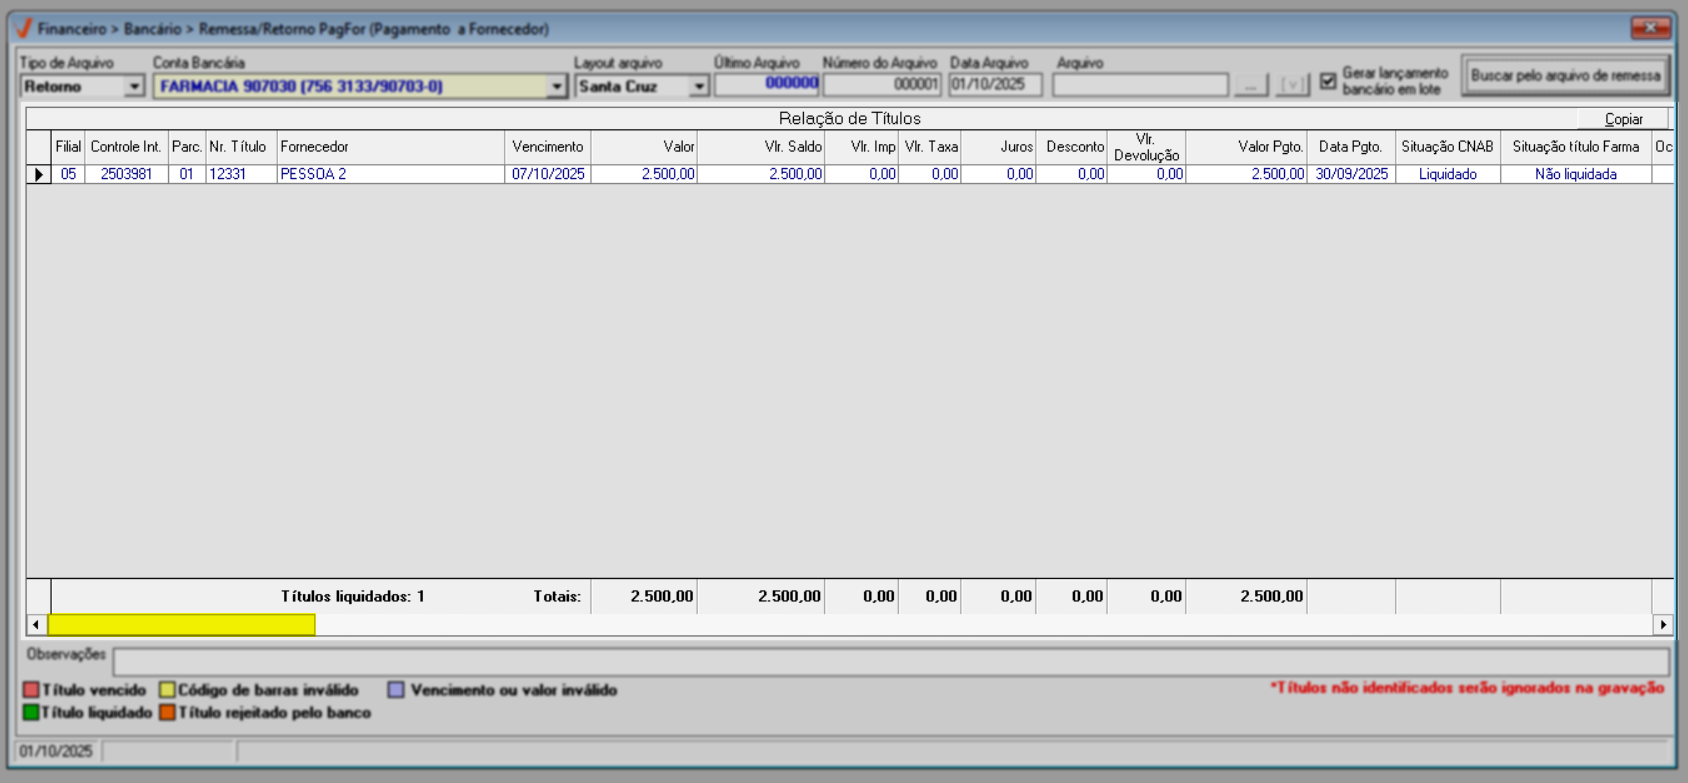Click the left scroll arrow of horizontal scrollbar
The image size is (1688, 783).
pyautogui.click(x=36, y=625)
